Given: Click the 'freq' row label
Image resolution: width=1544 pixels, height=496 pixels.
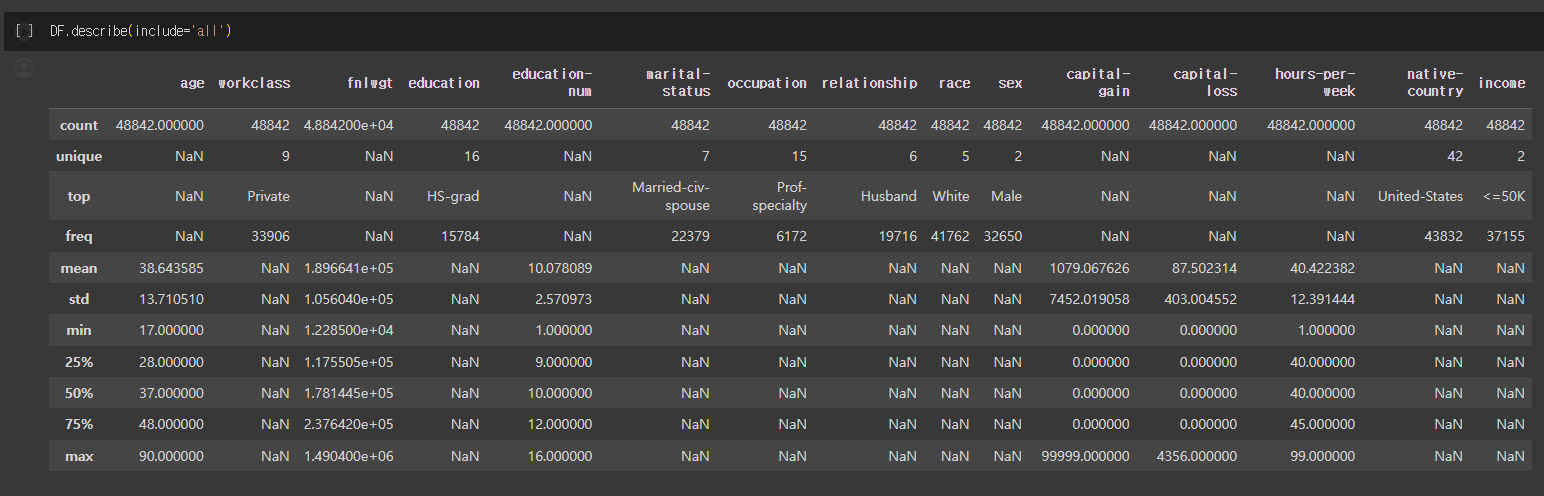Looking at the screenshot, I should pyautogui.click(x=79, y=236).
